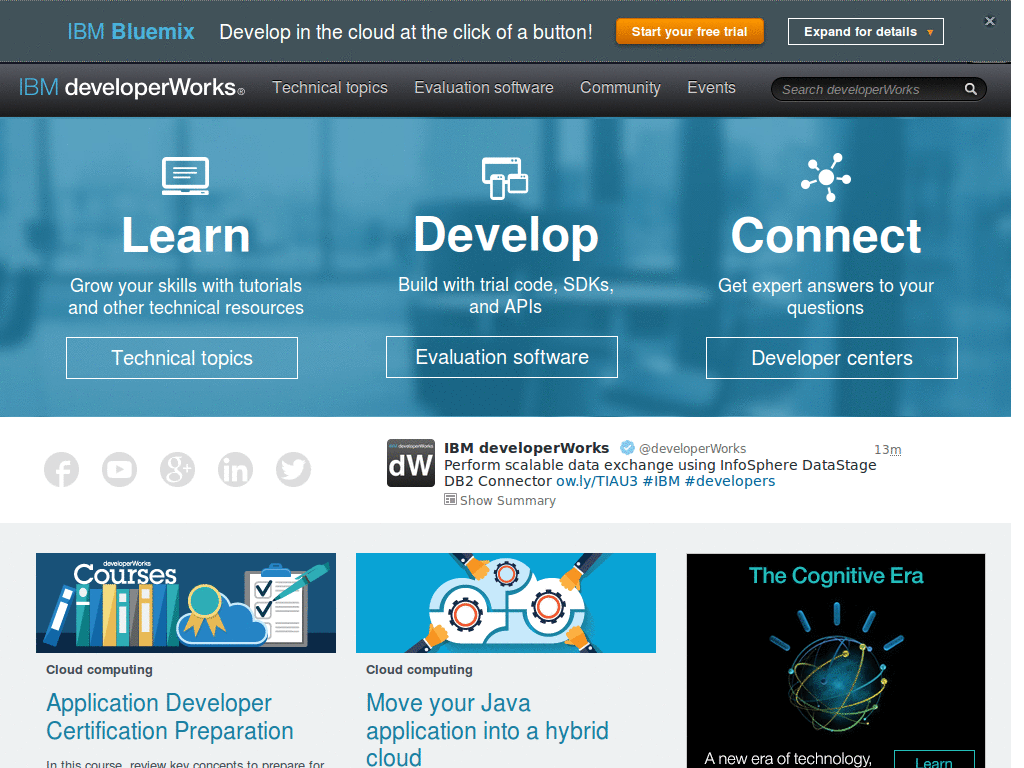
Task: Click Cloud computing label above Java article
Action: [419, 670]
